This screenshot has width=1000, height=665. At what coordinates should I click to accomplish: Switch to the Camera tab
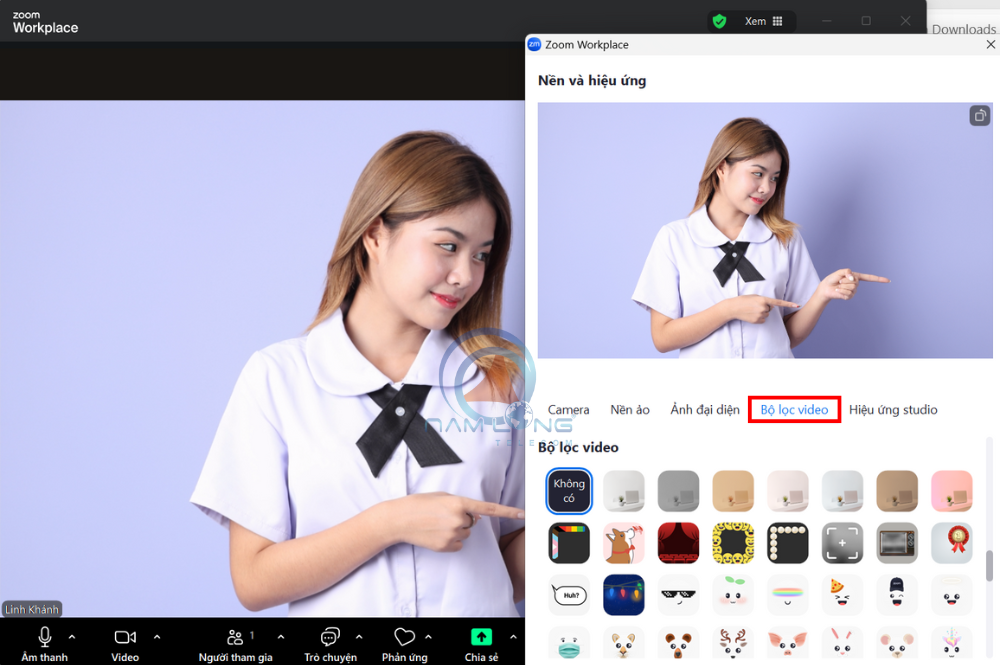[568, 409]
